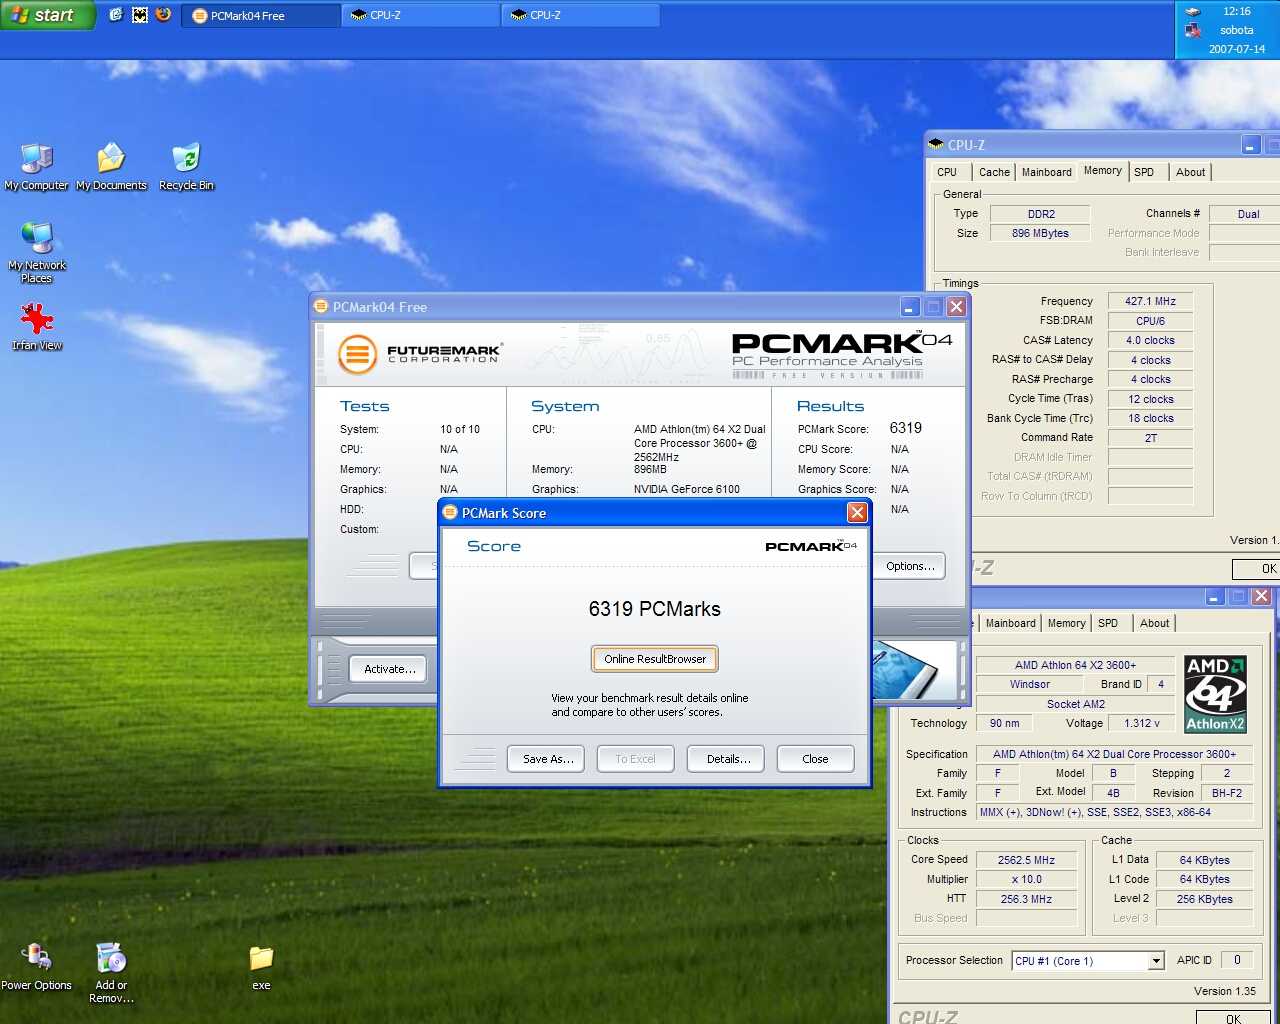Click the Size value 896 MBytes
The width and height of the screenshot is (1280, 1024).
click(x=1040, y=233)
